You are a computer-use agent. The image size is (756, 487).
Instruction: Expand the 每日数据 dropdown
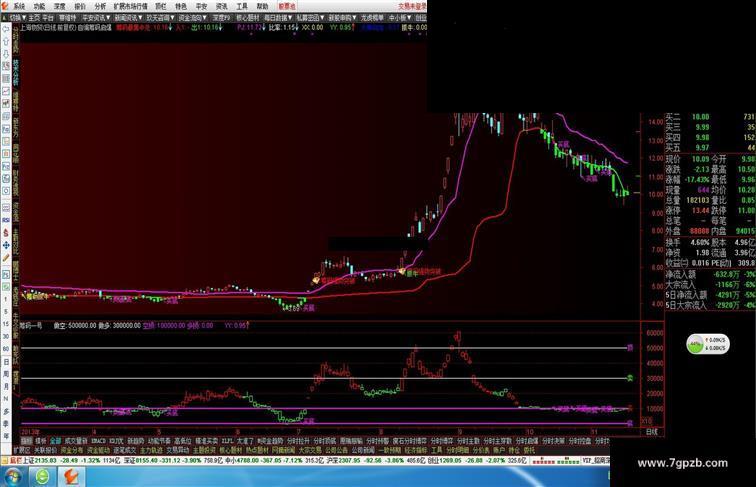[278, 17]
